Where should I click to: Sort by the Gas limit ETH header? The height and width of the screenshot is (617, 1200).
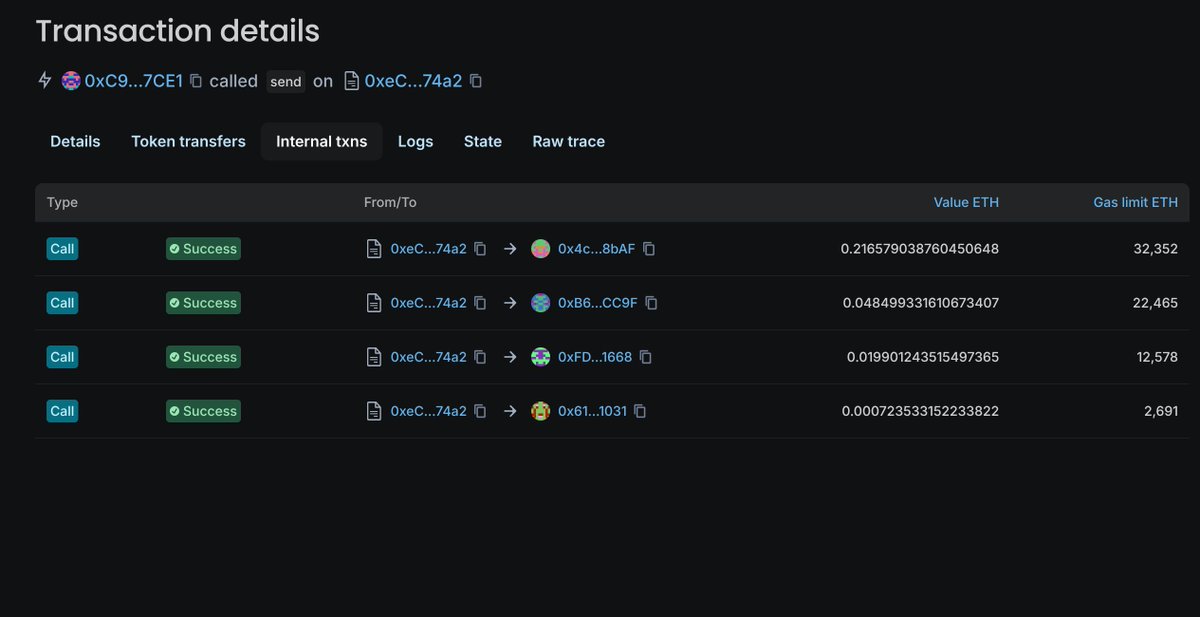point(1135,202)
